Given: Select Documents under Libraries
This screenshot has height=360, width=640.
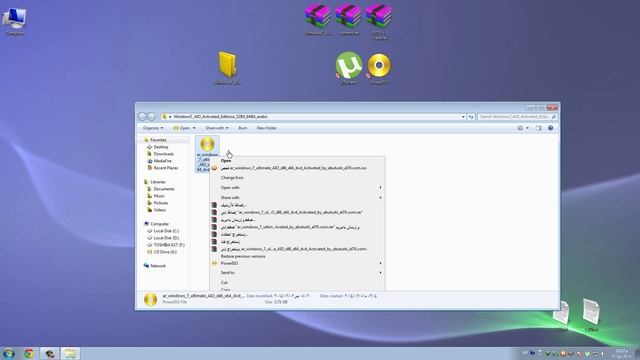Looking at the screenshot, I should tap(164, 189).
